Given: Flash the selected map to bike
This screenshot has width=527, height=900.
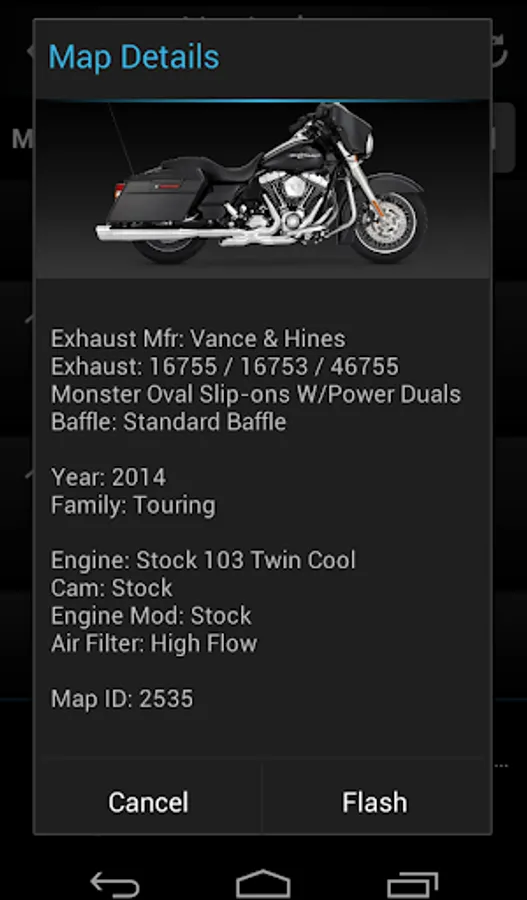Looking at the screenshot, I should (375, 802).
